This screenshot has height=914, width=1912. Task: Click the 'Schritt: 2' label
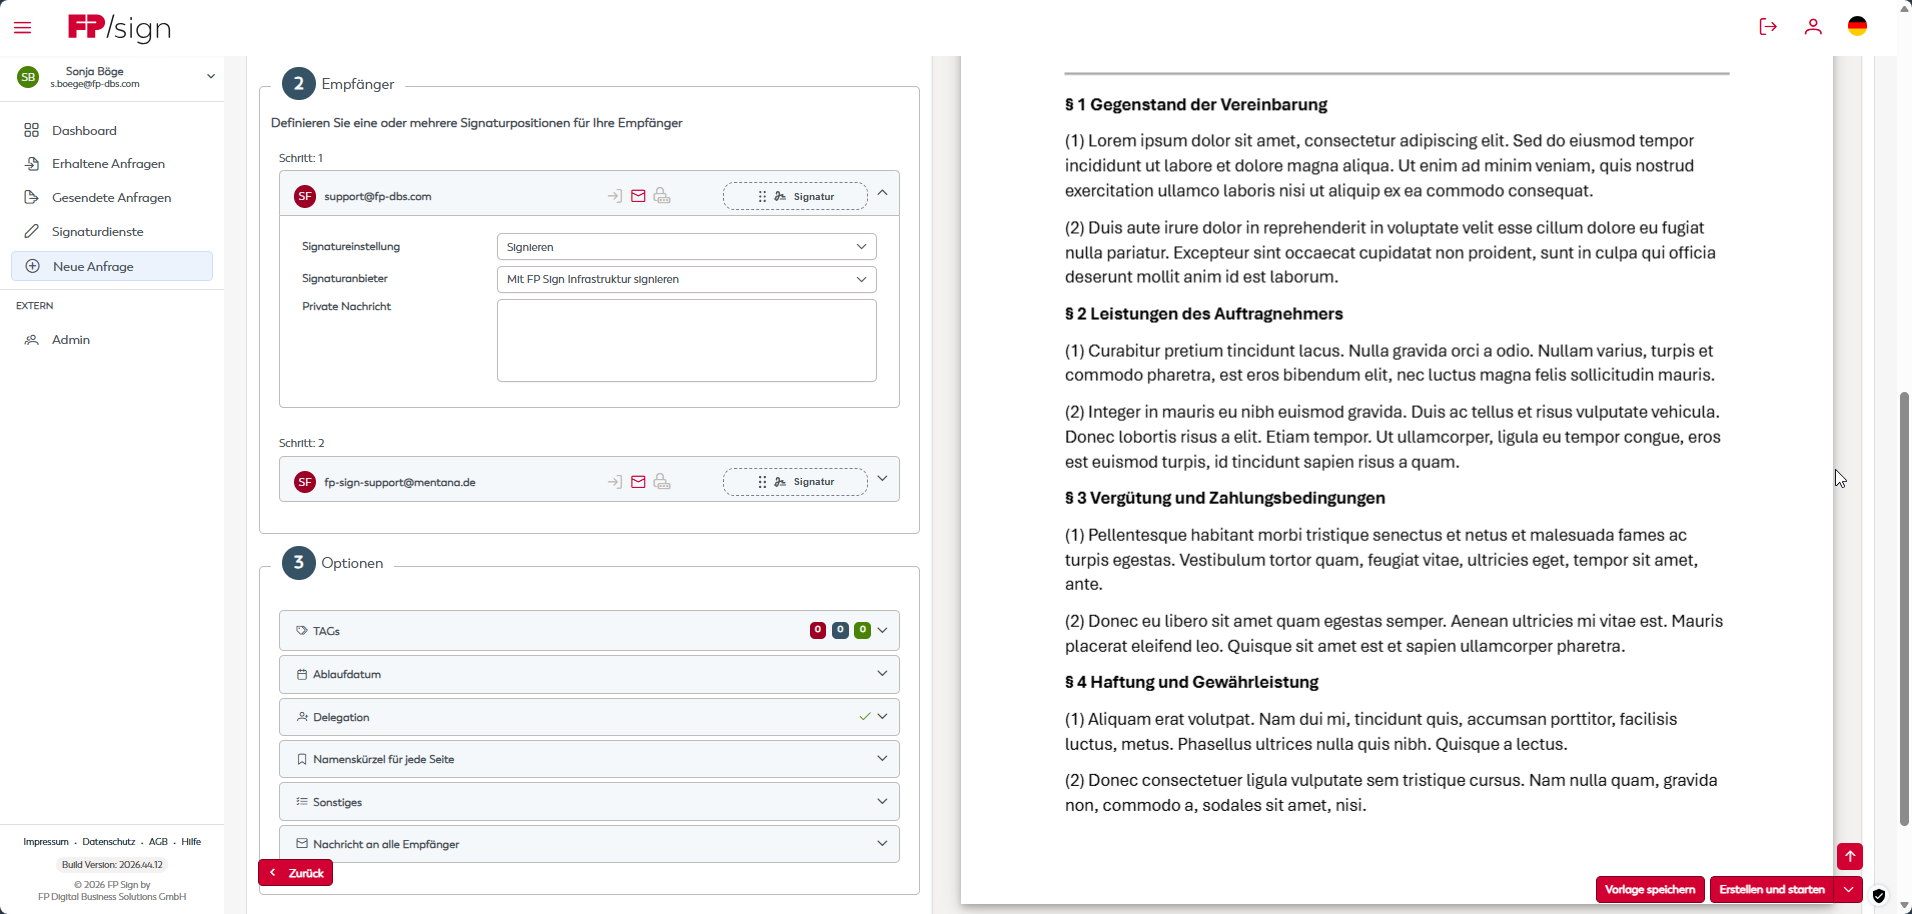tap(302, 443)
